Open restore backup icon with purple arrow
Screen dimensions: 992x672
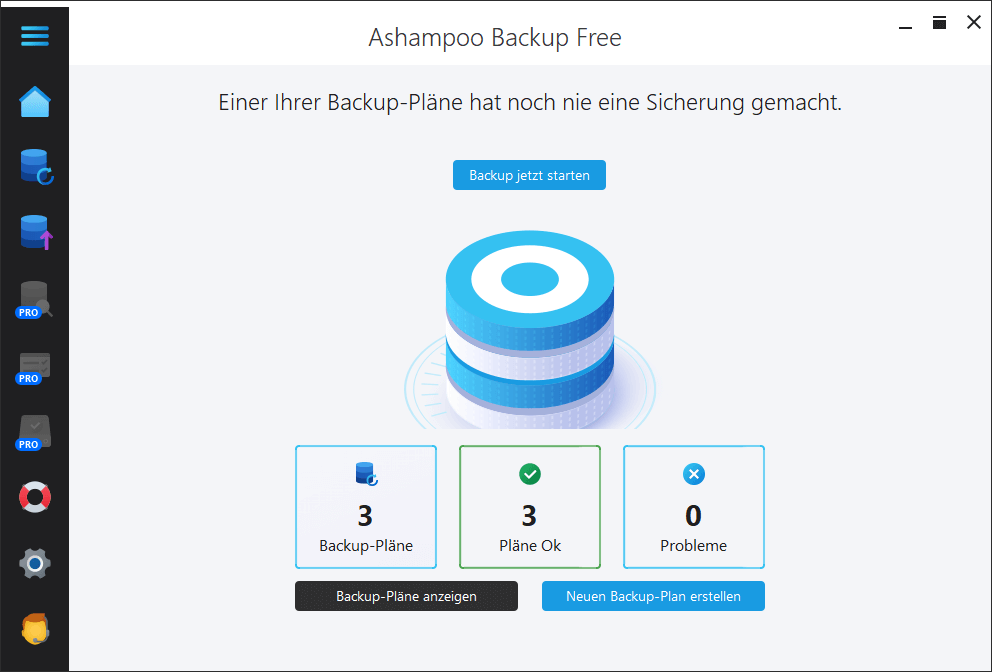(35, 232)
